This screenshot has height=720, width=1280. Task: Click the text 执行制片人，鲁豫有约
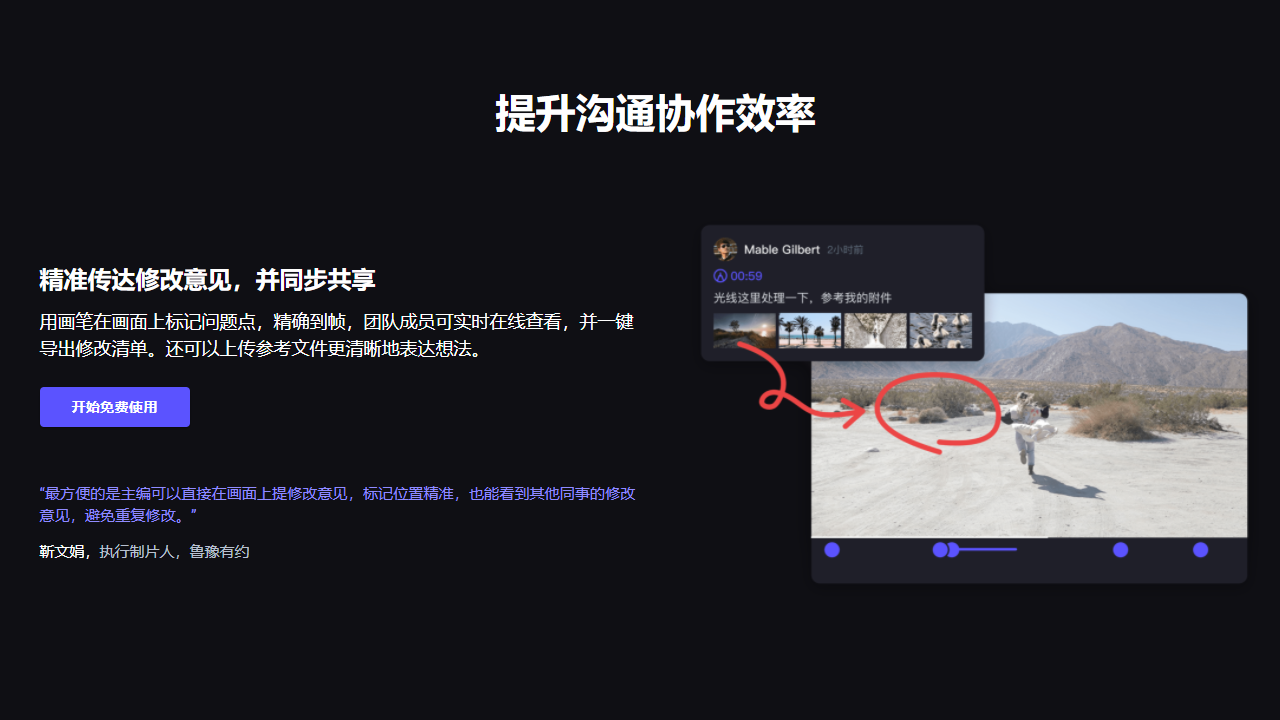tap(174, 551)
